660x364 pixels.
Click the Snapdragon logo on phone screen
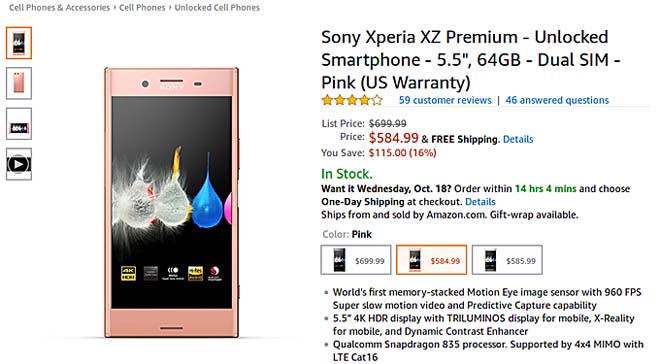coord(215,273)
